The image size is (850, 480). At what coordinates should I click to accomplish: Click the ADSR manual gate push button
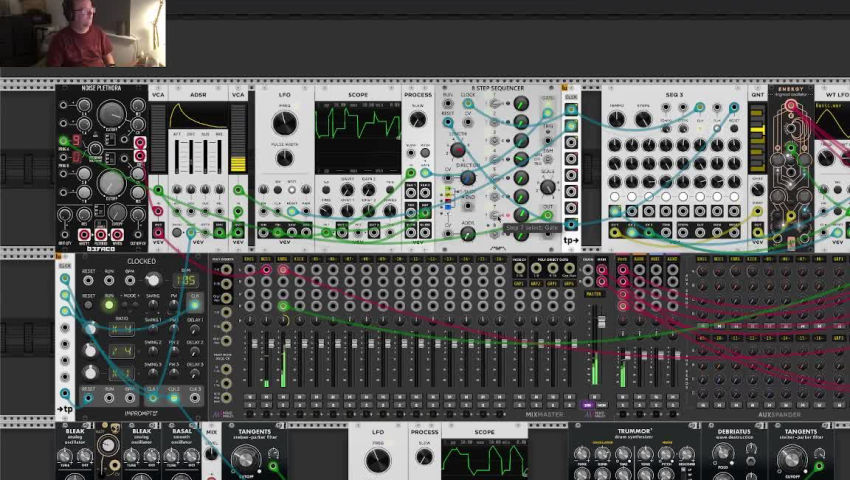pos(177,232)
